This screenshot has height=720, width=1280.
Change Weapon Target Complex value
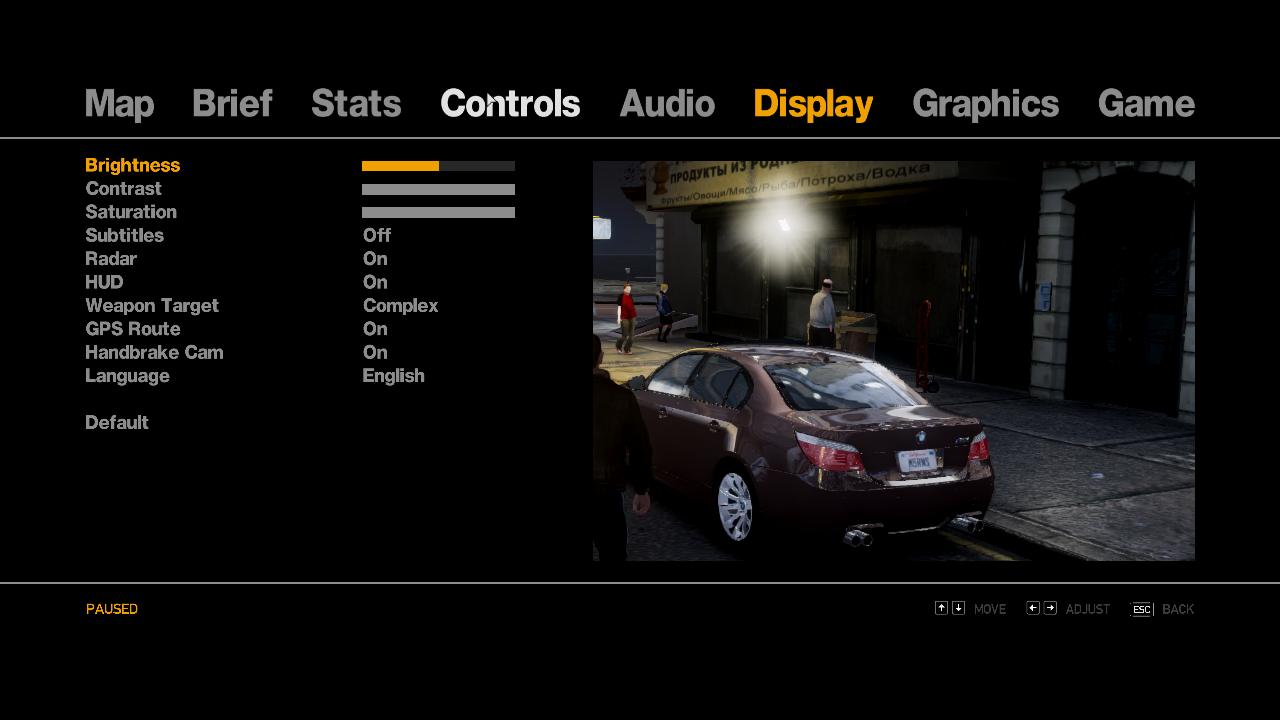tap(400, 306)
